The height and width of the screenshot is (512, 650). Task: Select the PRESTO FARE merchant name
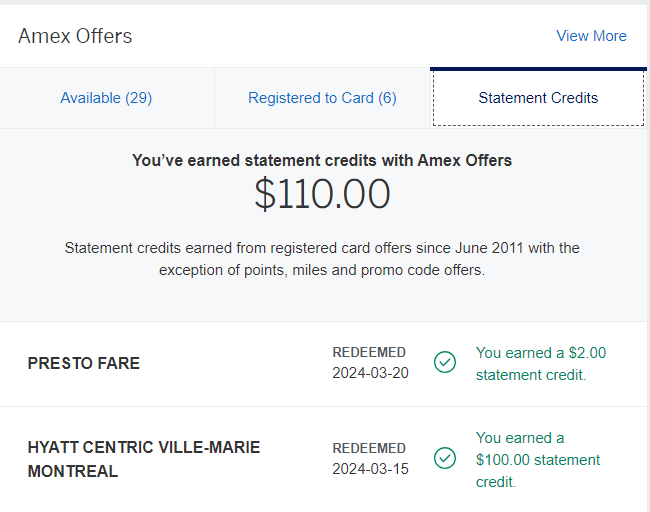(84, 363)
